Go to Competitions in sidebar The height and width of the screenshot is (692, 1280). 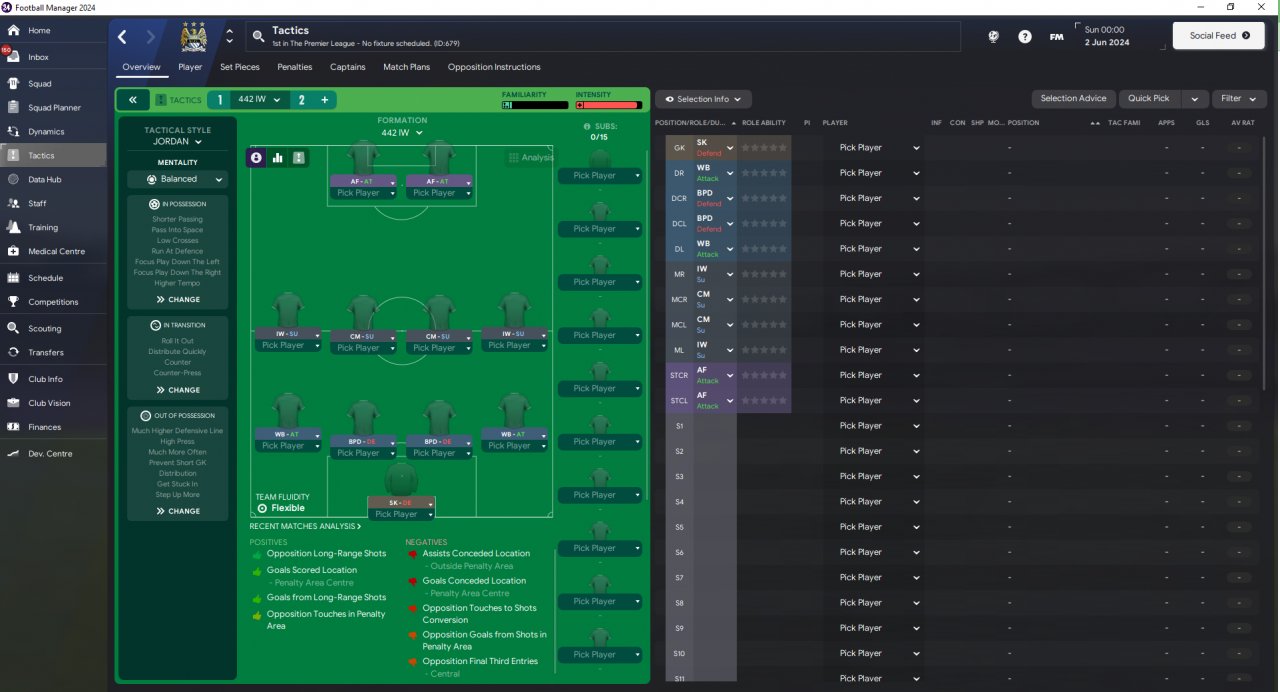point(53,302)
